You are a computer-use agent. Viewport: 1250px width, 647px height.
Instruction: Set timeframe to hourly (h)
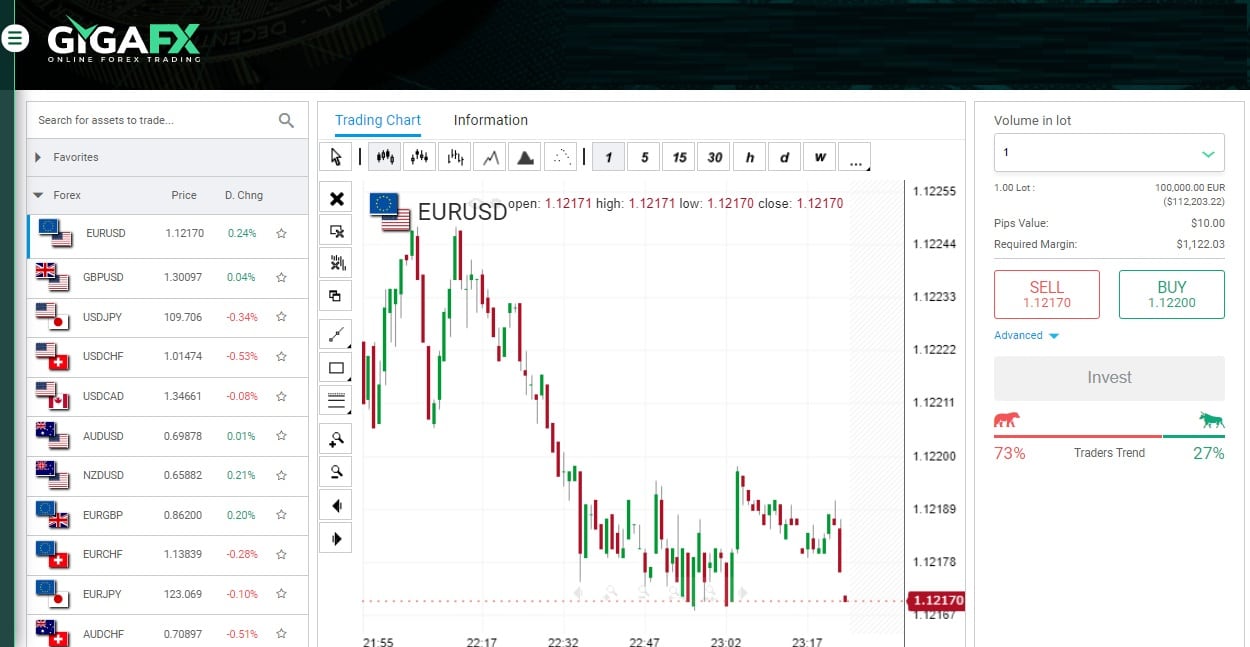click(749, 157)
